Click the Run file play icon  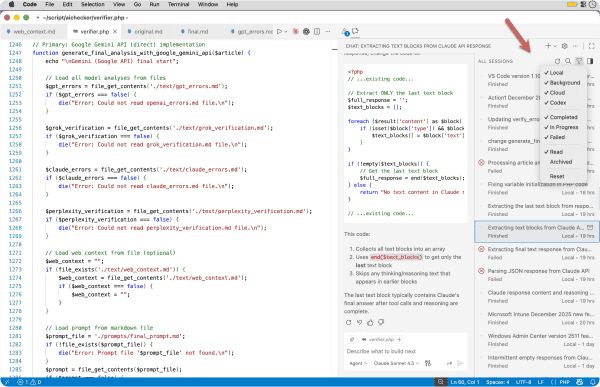pyautogui.click(x=279, y=31)
